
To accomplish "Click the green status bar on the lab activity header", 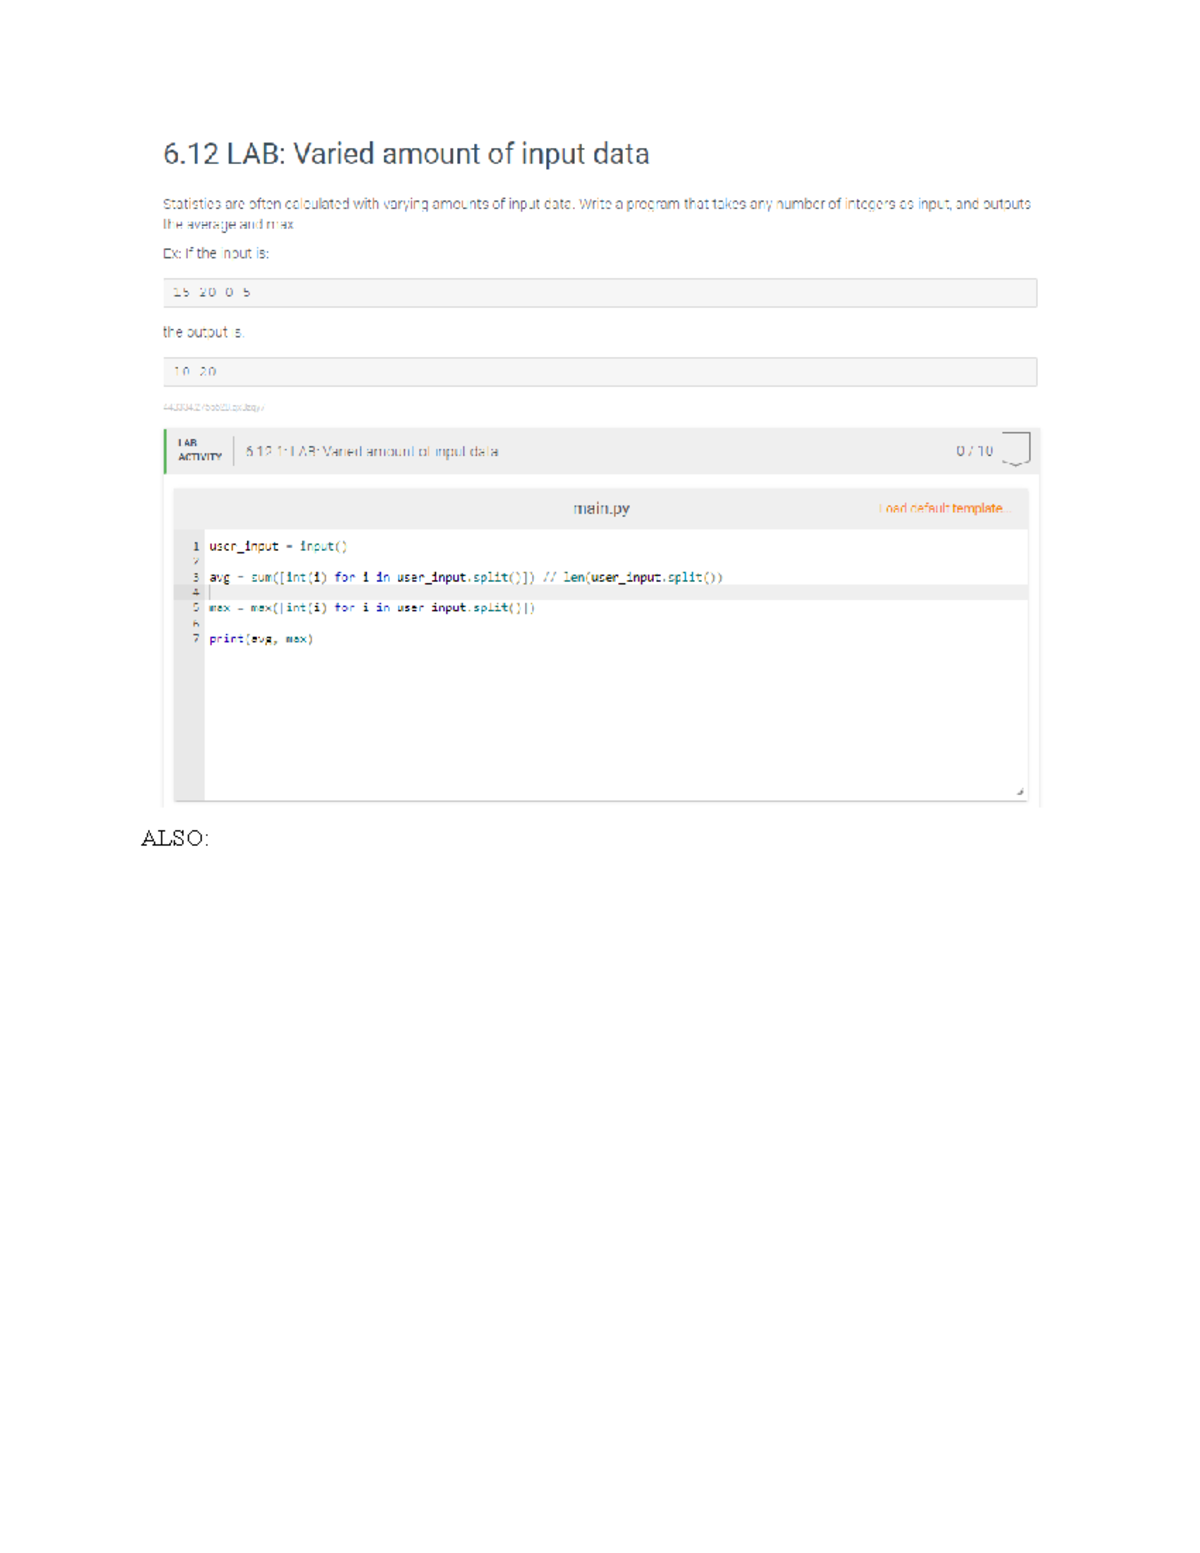I will [167, 450].
